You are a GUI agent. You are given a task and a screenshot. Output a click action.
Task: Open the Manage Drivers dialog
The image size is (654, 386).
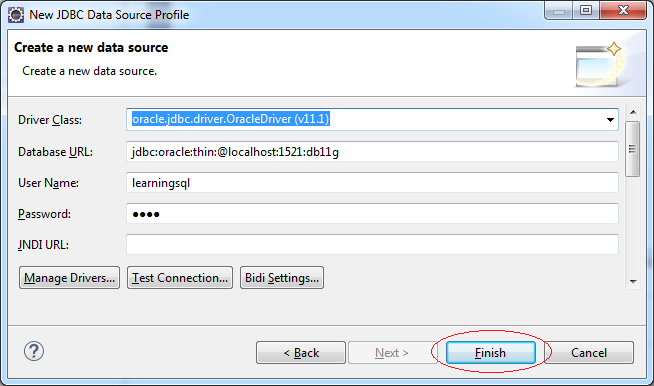pyautogui.click(x=69, y=278)
